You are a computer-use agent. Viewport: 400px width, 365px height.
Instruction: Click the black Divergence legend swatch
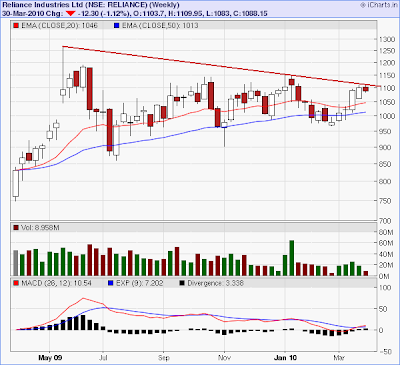tap(182, 283)
